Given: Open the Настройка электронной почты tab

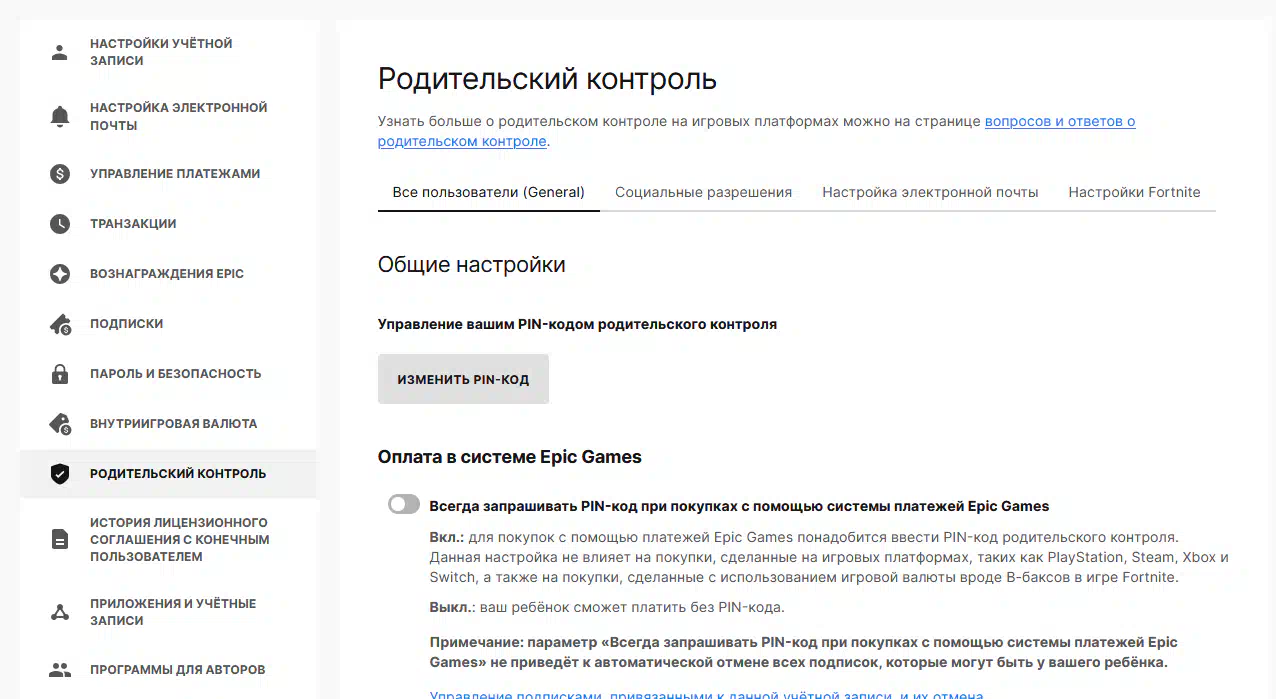Looking at the screenshot, I should coord(930,192).
